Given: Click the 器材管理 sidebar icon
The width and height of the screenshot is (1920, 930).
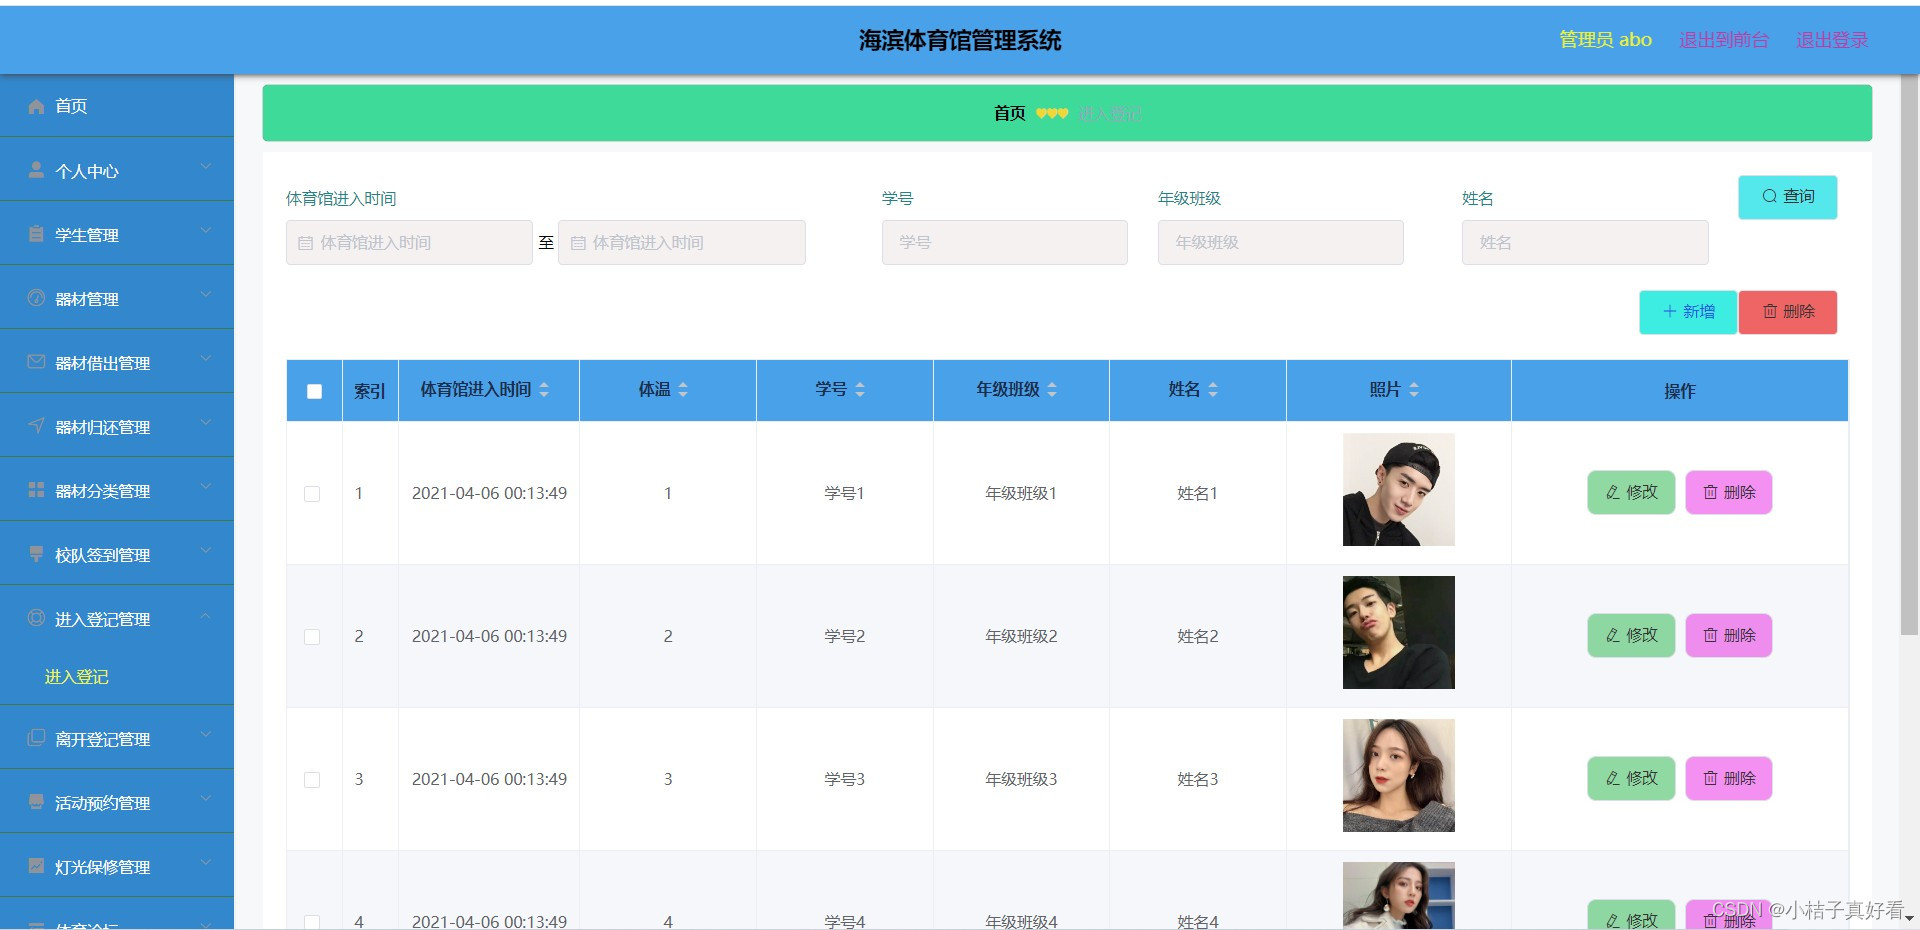Looking at the screenshot, I should click(x=36, y=298).
